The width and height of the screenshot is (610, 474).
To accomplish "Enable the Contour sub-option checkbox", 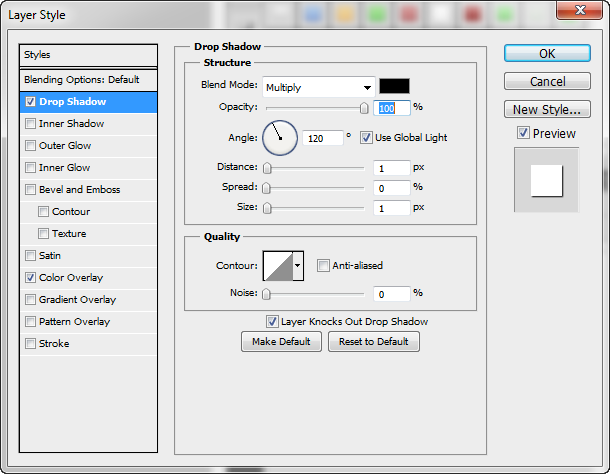I will [43, 212].
